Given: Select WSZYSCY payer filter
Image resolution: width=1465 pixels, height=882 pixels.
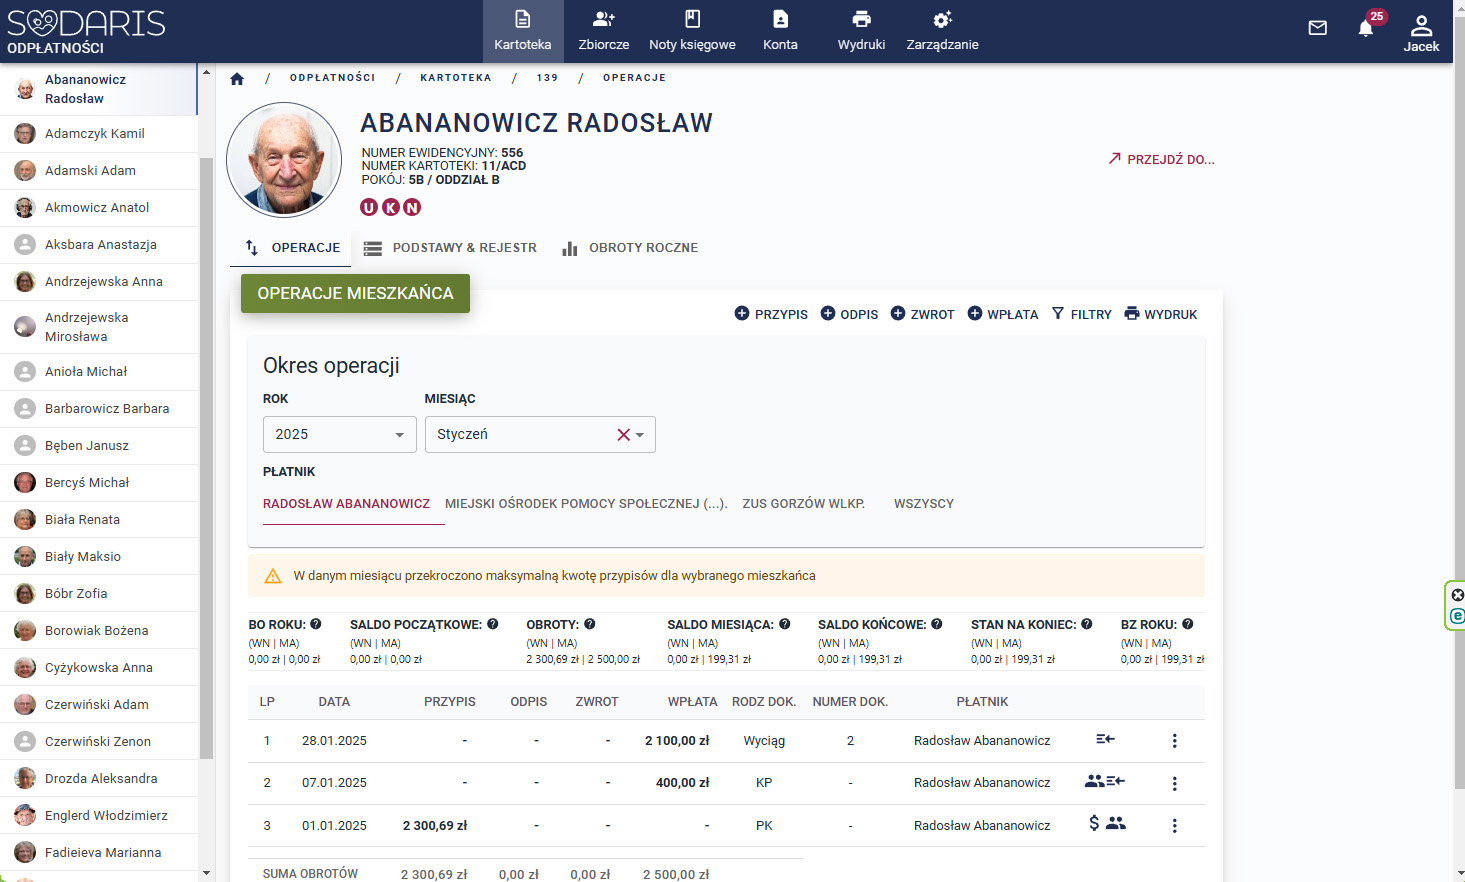Looking at the screenshot, I should pyautogui.click(x=923, y=504).
